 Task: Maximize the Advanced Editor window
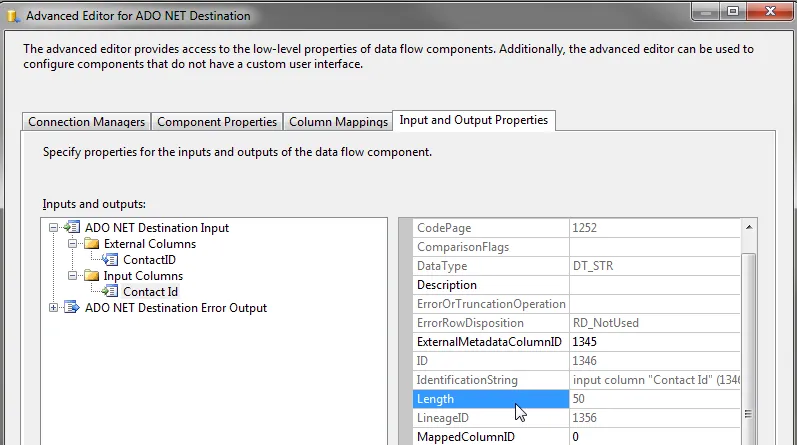tap(733, 12)
